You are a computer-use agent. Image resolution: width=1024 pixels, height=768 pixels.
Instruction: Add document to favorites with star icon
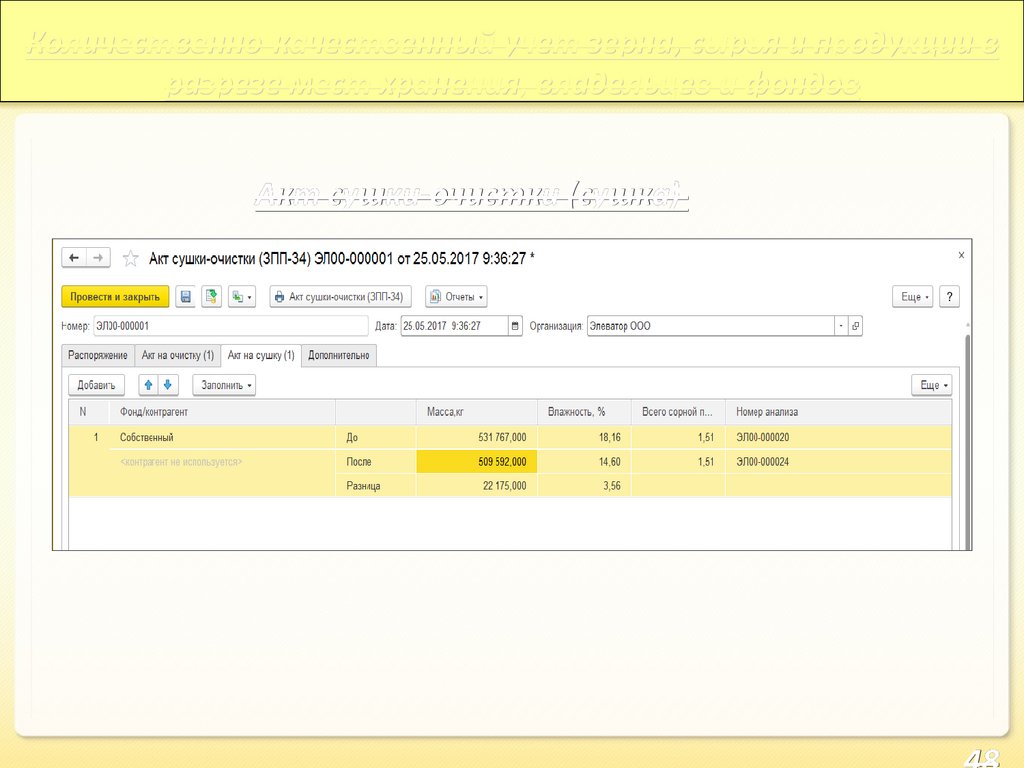130,259
